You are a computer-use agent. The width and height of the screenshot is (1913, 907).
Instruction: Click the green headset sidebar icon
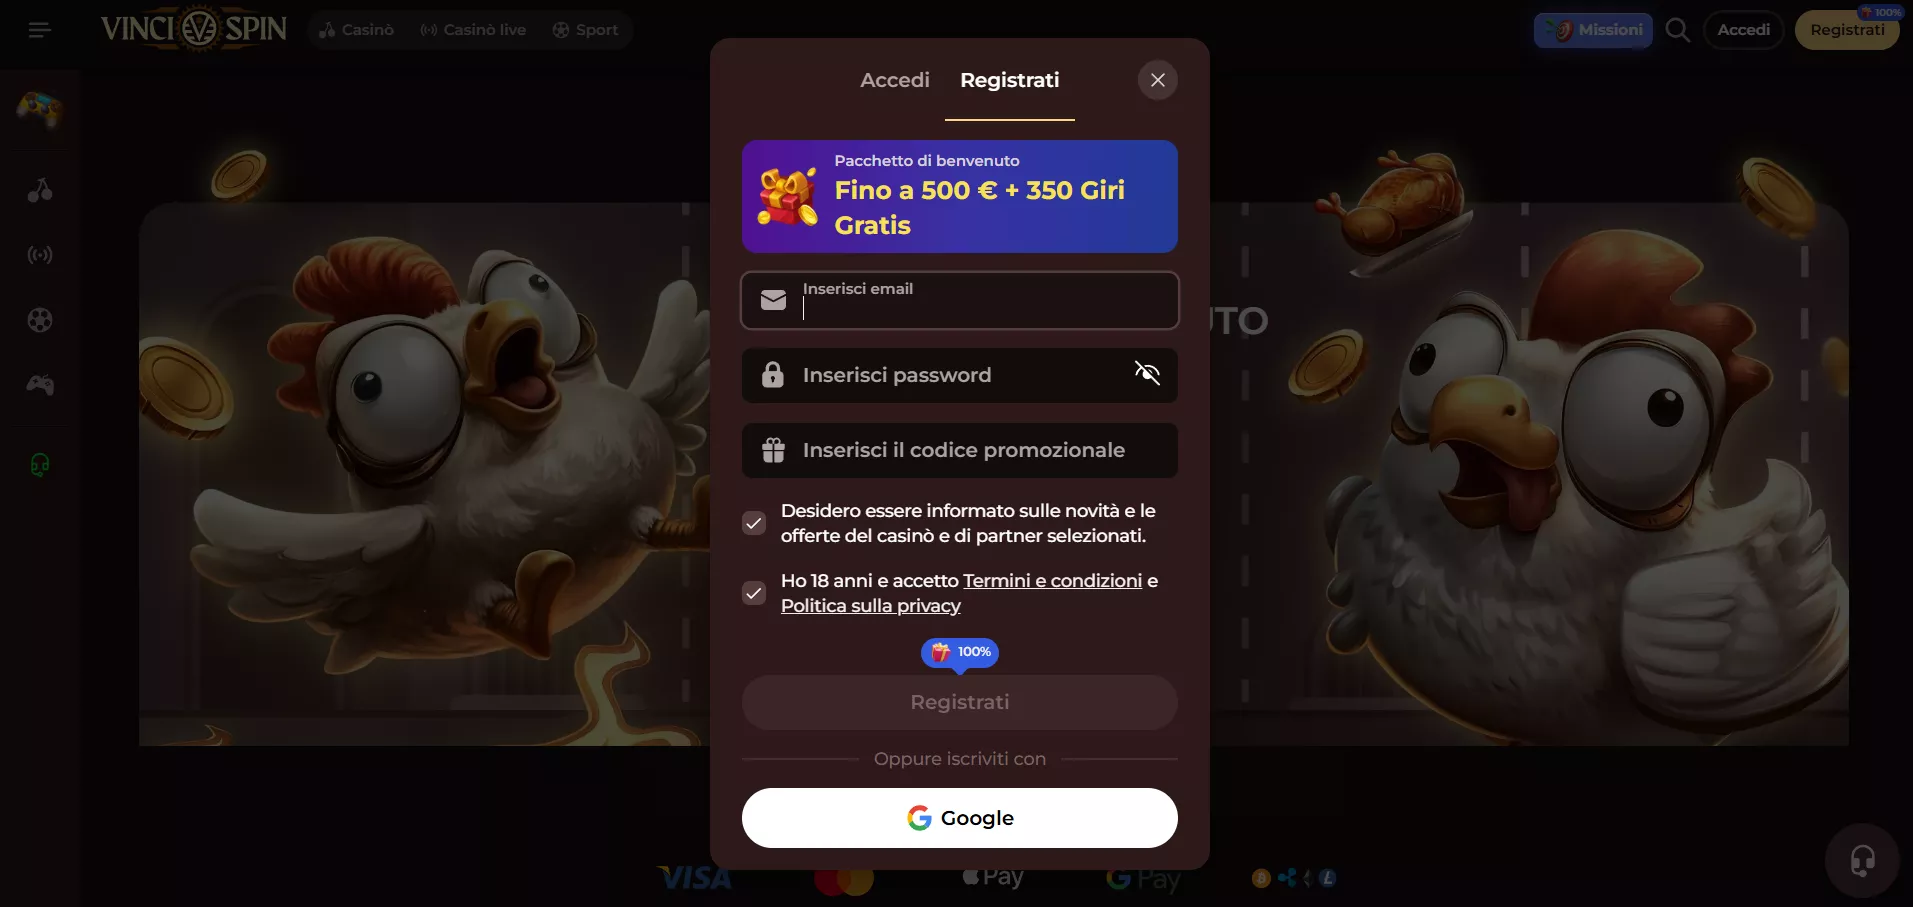click(x=40, y=465)
